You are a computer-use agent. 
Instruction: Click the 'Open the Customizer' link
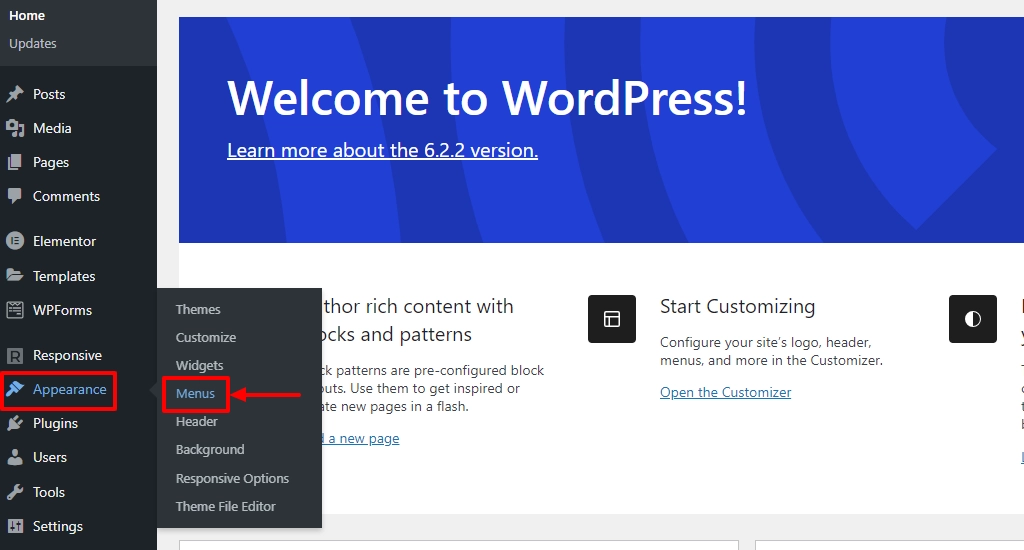coord(726,392)
